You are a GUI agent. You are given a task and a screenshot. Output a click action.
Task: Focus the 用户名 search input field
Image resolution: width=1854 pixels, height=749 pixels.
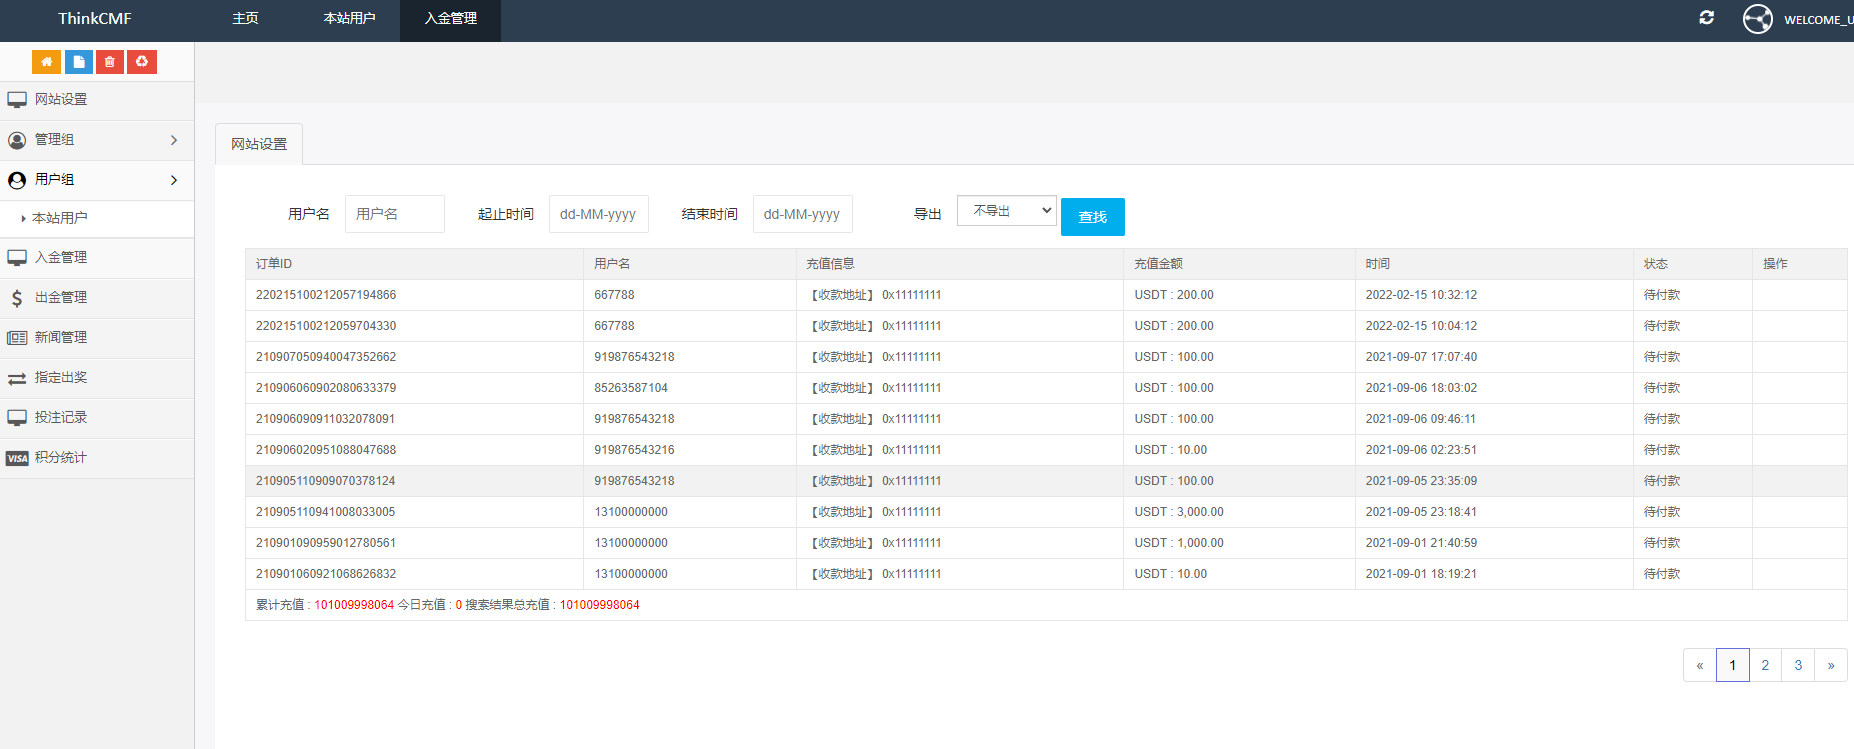coord(394,214)
